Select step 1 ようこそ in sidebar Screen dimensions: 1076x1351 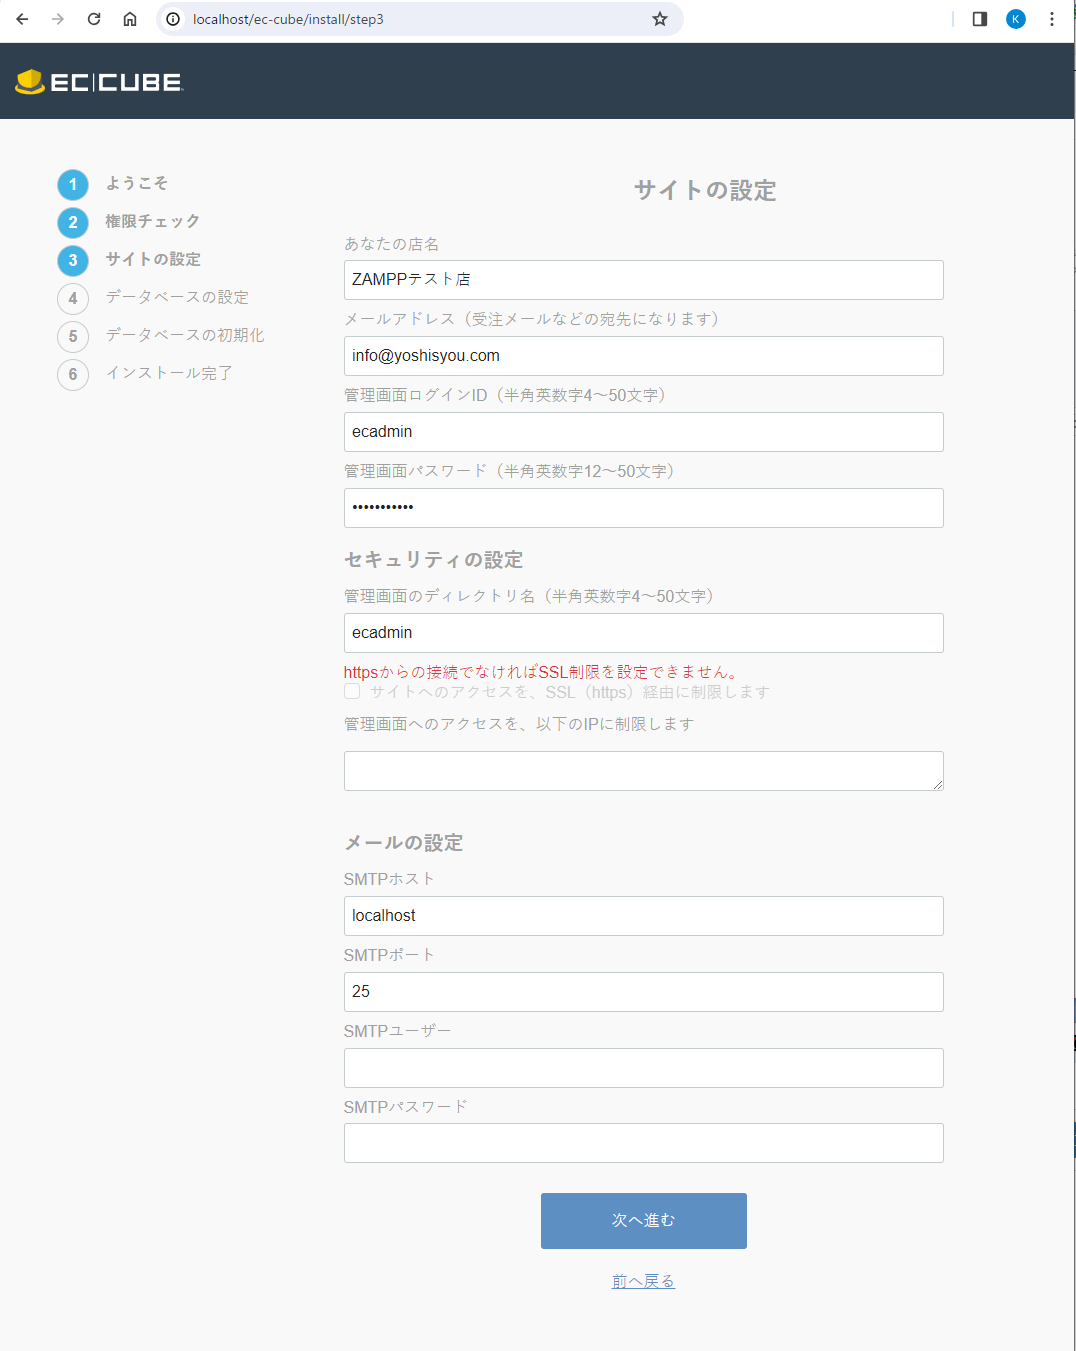coord(137,184)
